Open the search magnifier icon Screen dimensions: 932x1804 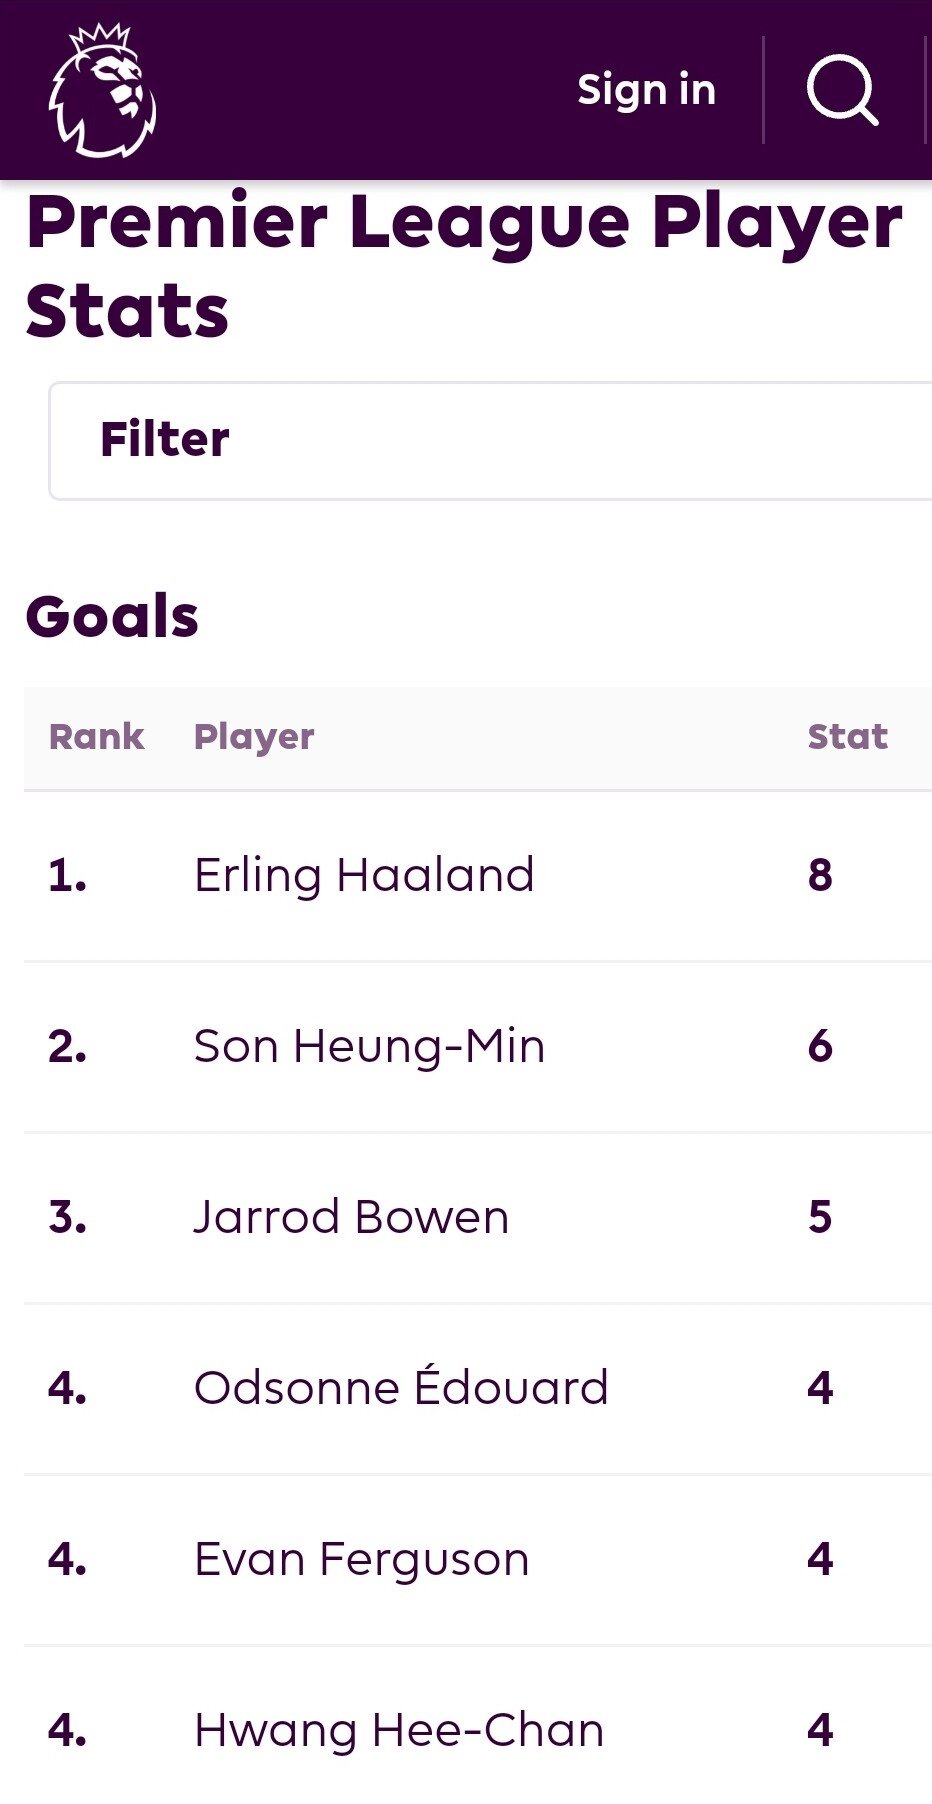[x=842, y=90]
